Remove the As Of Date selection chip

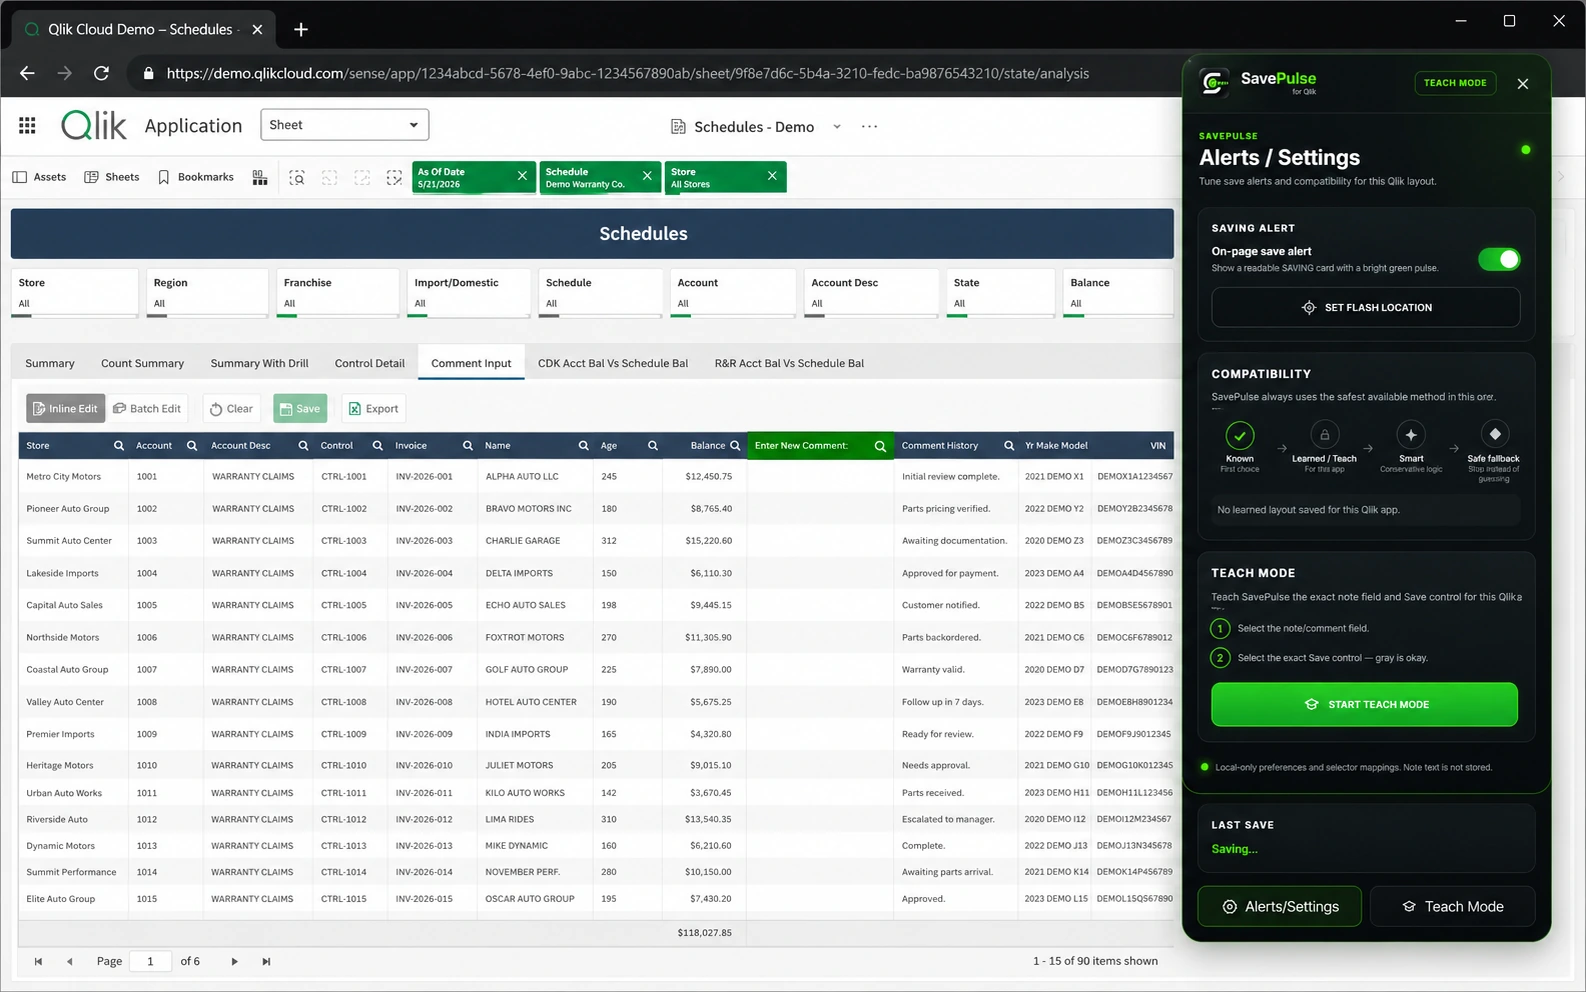(522, 176)
